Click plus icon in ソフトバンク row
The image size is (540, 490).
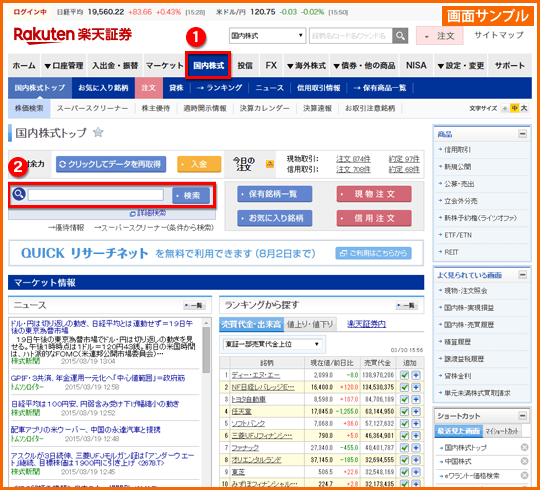tap(416, 424)
